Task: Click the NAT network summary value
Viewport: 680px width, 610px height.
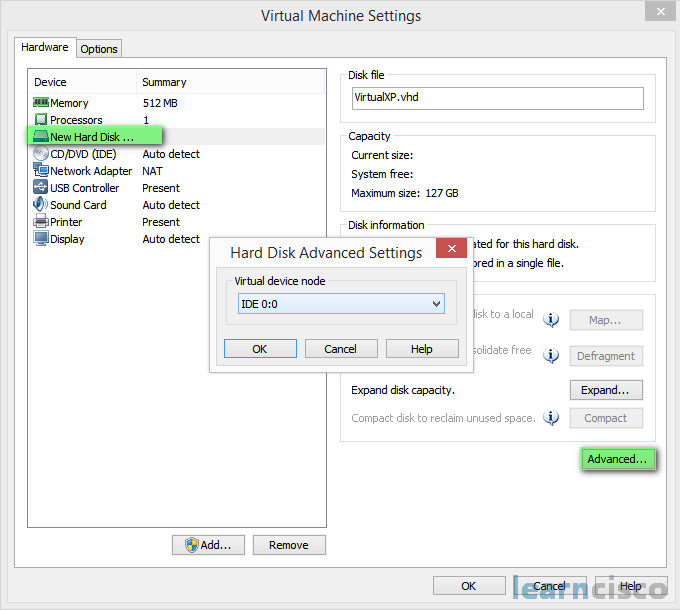Action: (152, 171)
